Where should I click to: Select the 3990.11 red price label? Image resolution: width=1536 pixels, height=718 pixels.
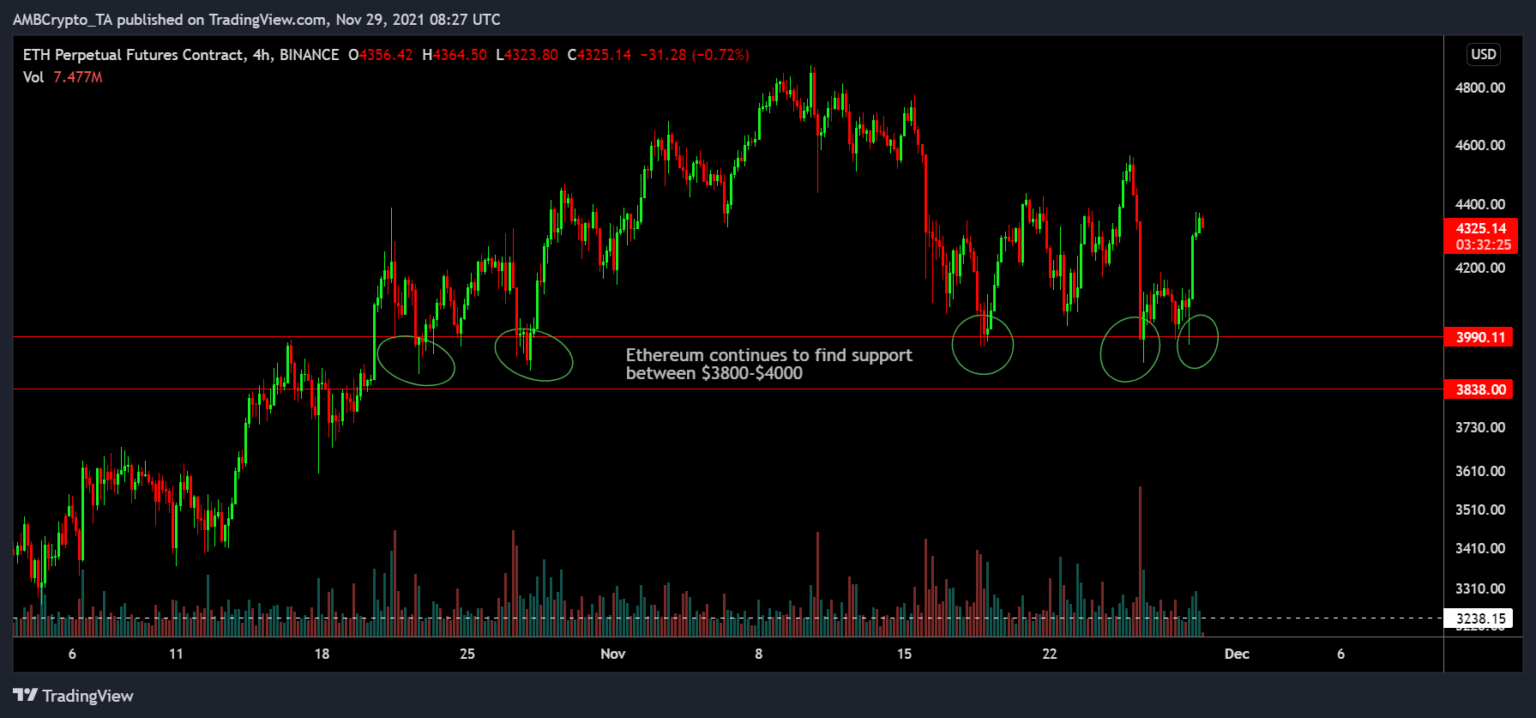point(1482,338)
